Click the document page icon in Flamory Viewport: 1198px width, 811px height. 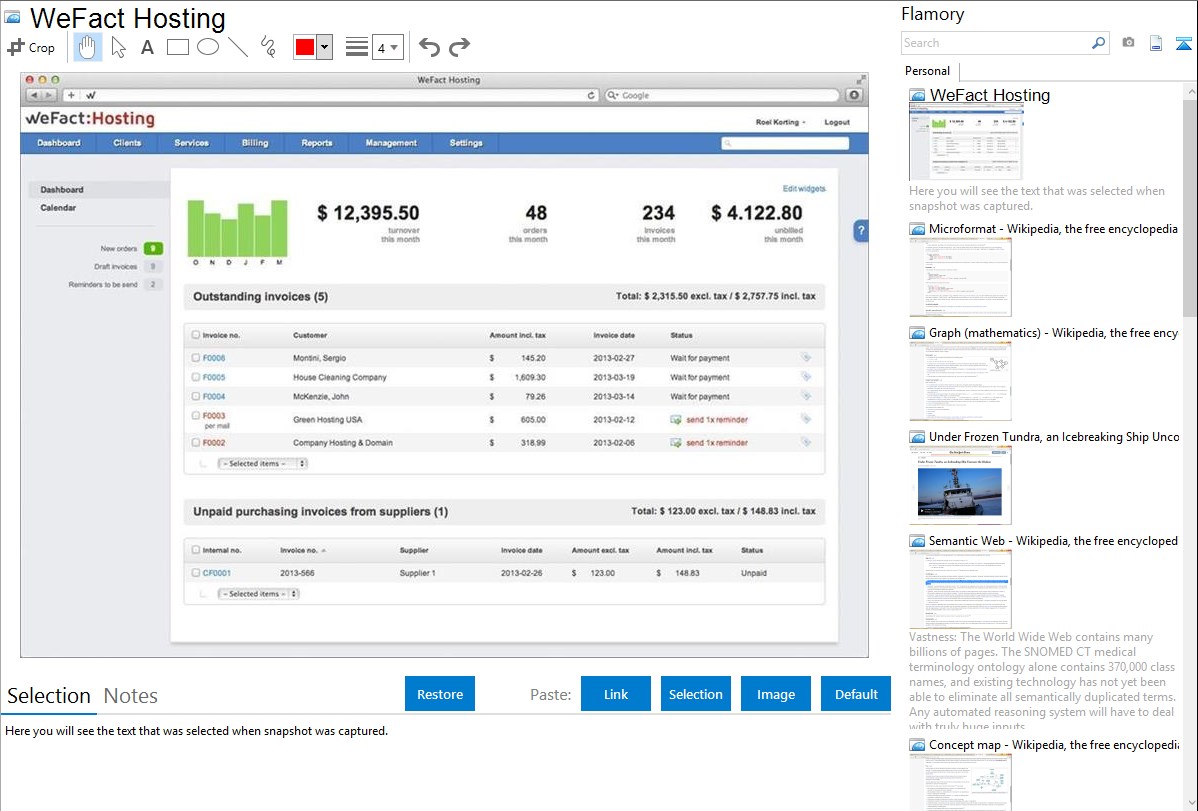point(1156,43)
